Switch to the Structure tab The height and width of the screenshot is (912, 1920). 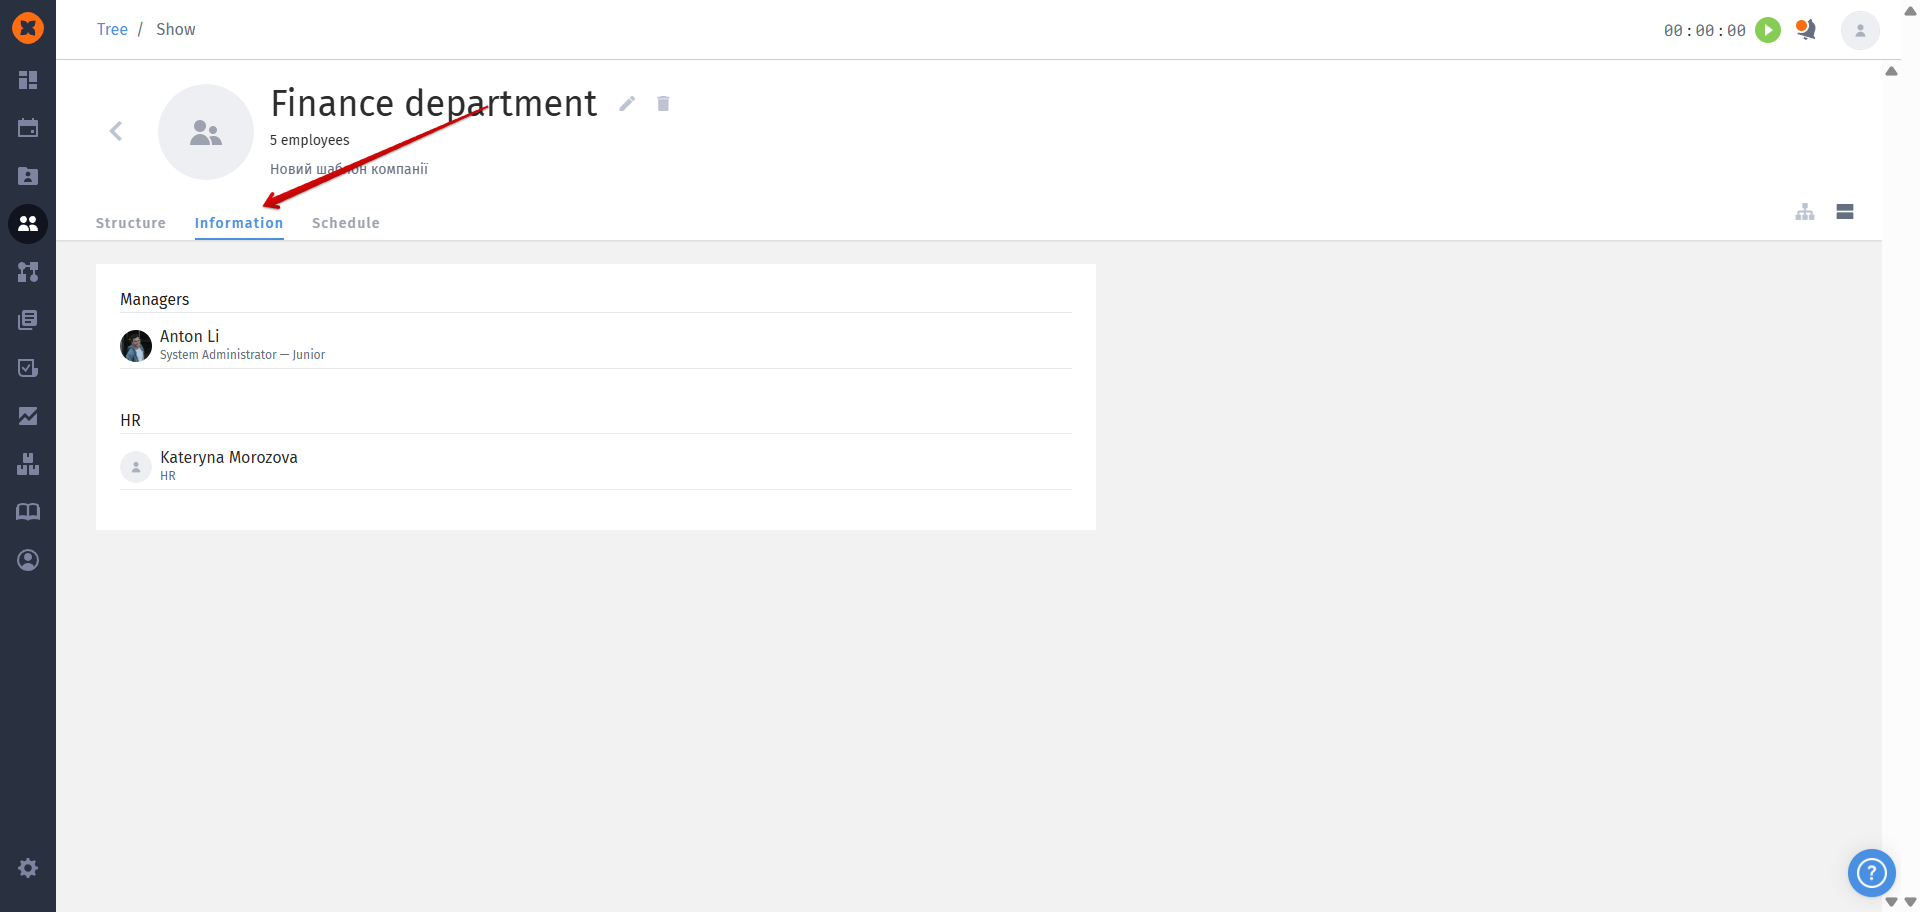point(131,223)
